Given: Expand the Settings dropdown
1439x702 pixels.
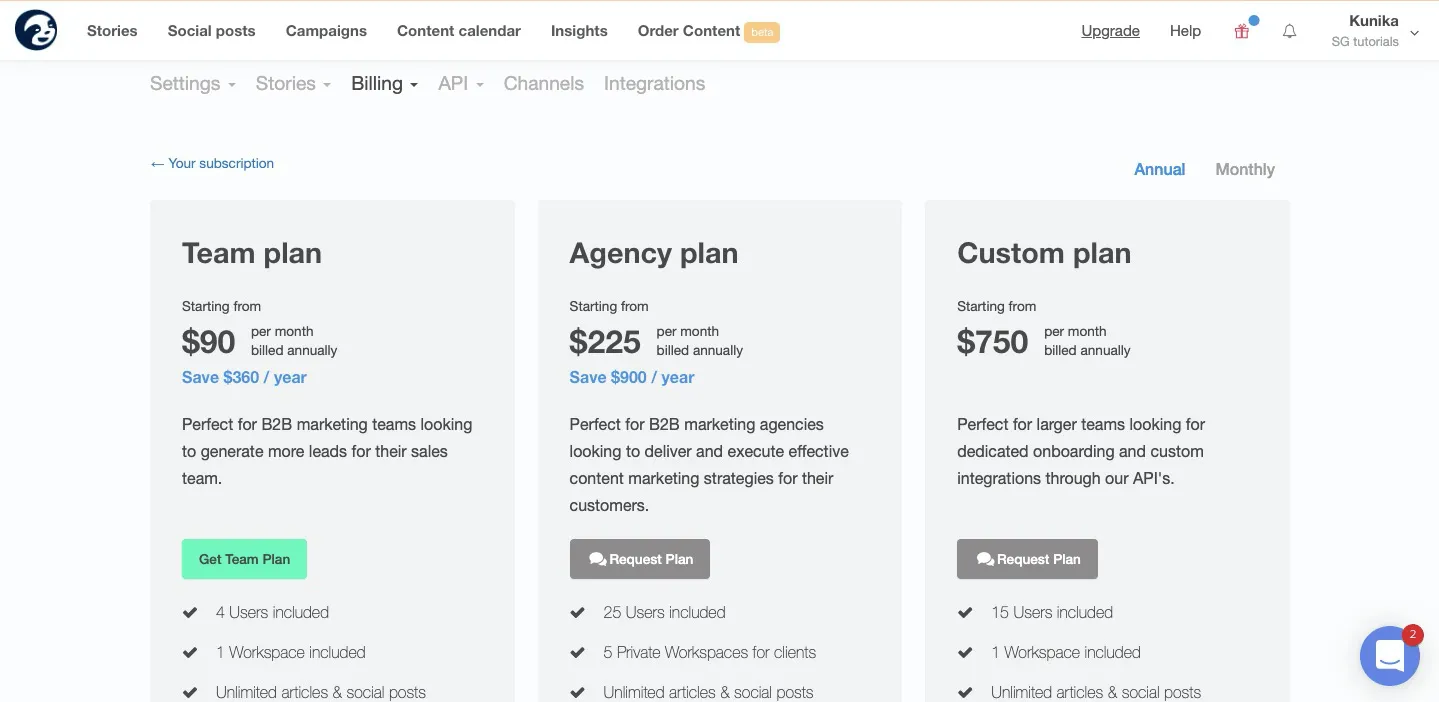Looking at the screenshot, I should point(193,84).
